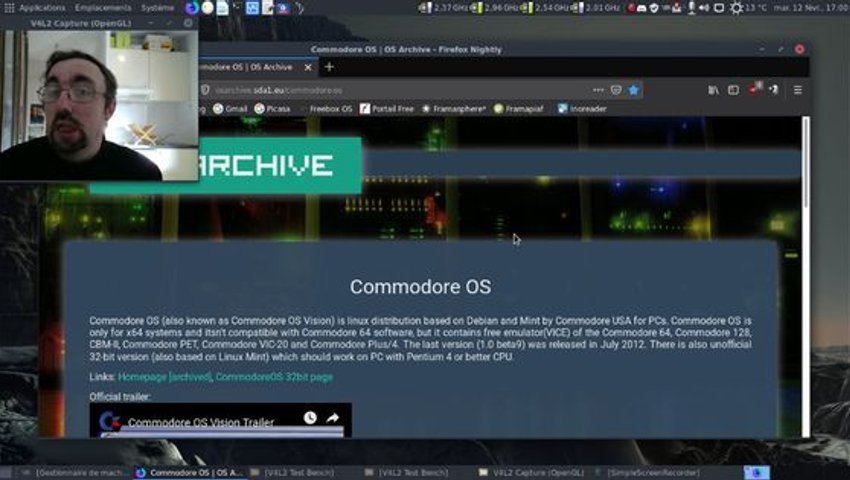Close the Commodore OS | OS Archive tab
Screen dimensions: 850x480
[x=308, y=67]
